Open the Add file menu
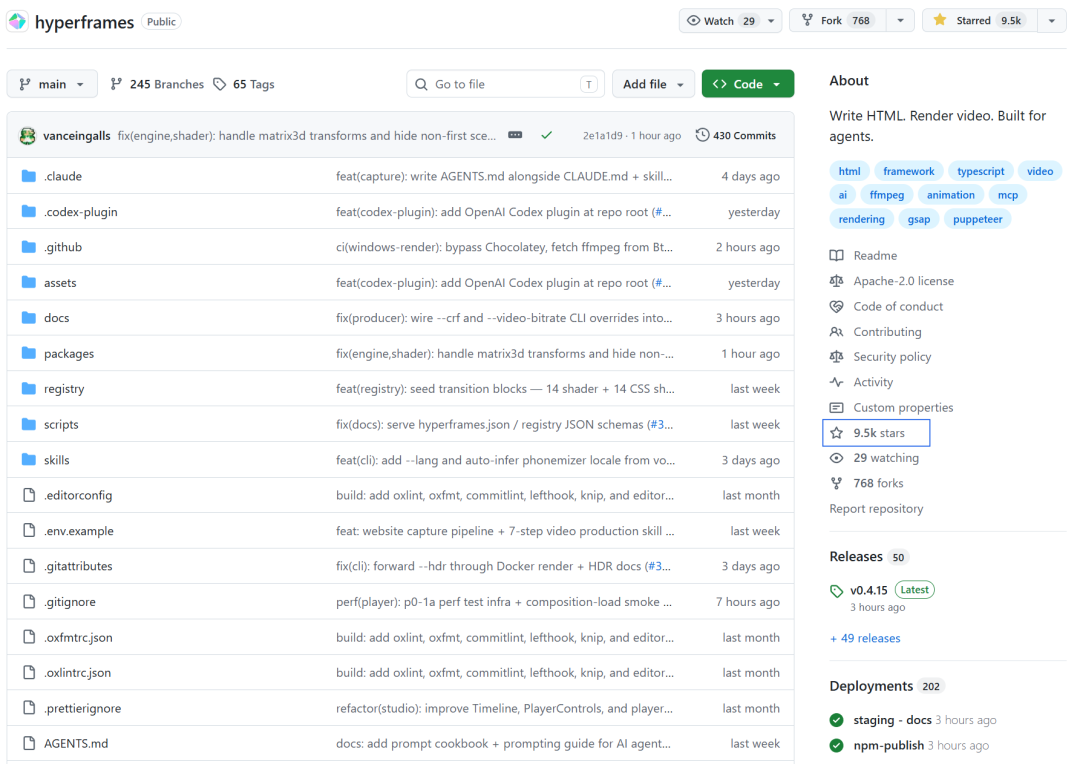 pos(653,85)
